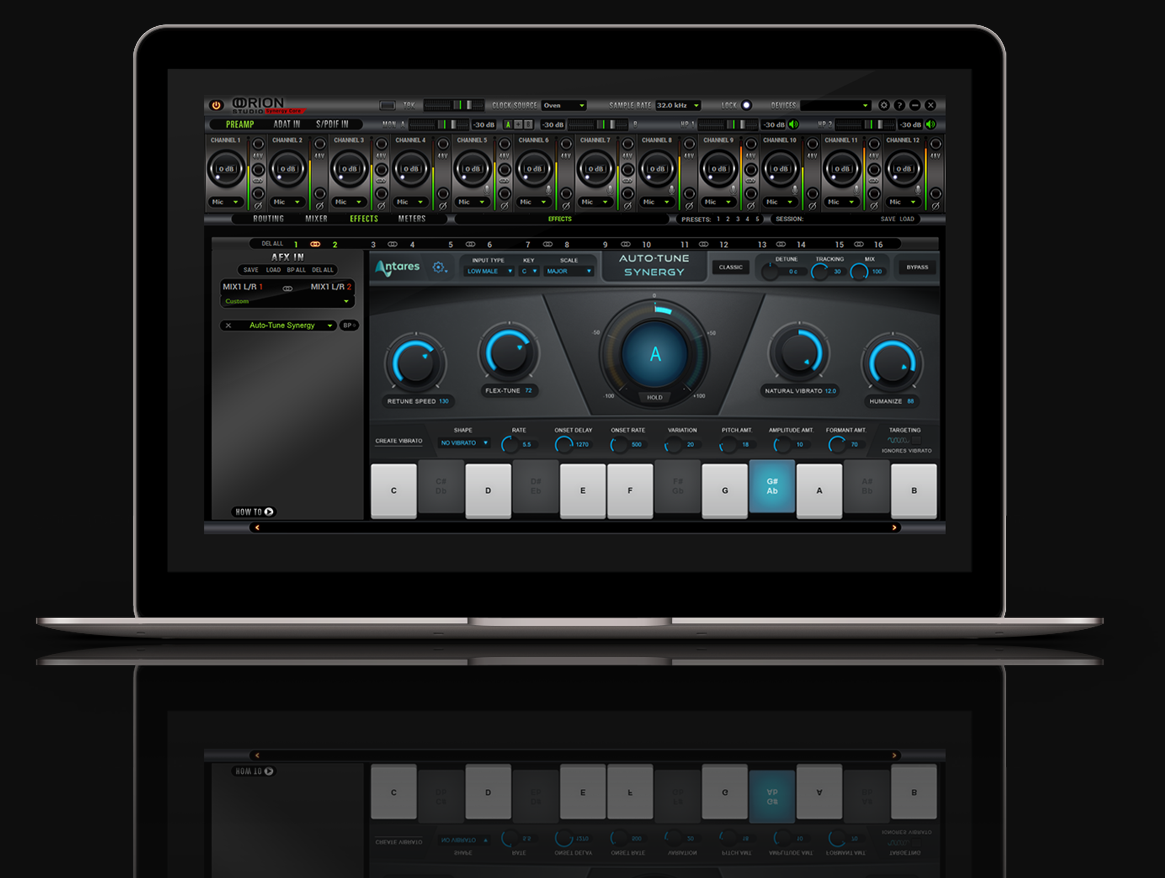The height and width of the screenshot is (878, 1165).
Task: Toggle 48V phantom power on Channel 1
Action: (258, 144)
